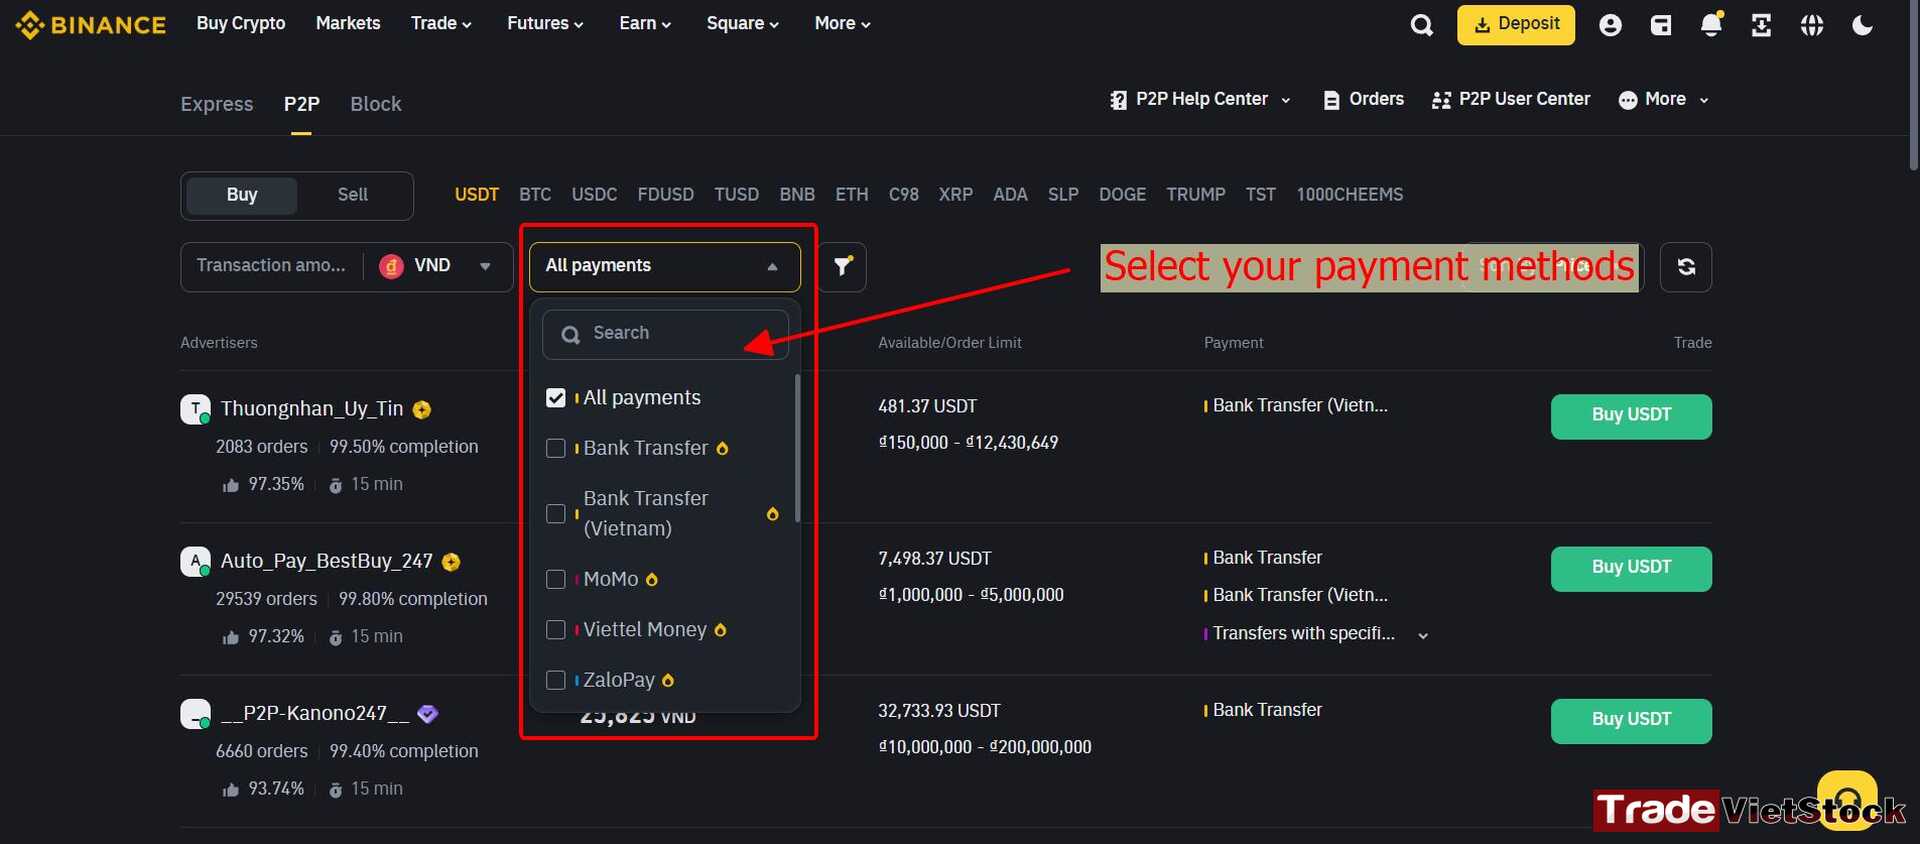Screen dimensions: 1920x844
Task: Switch to Sell mode toggle
Action: (x=352, y=195)
